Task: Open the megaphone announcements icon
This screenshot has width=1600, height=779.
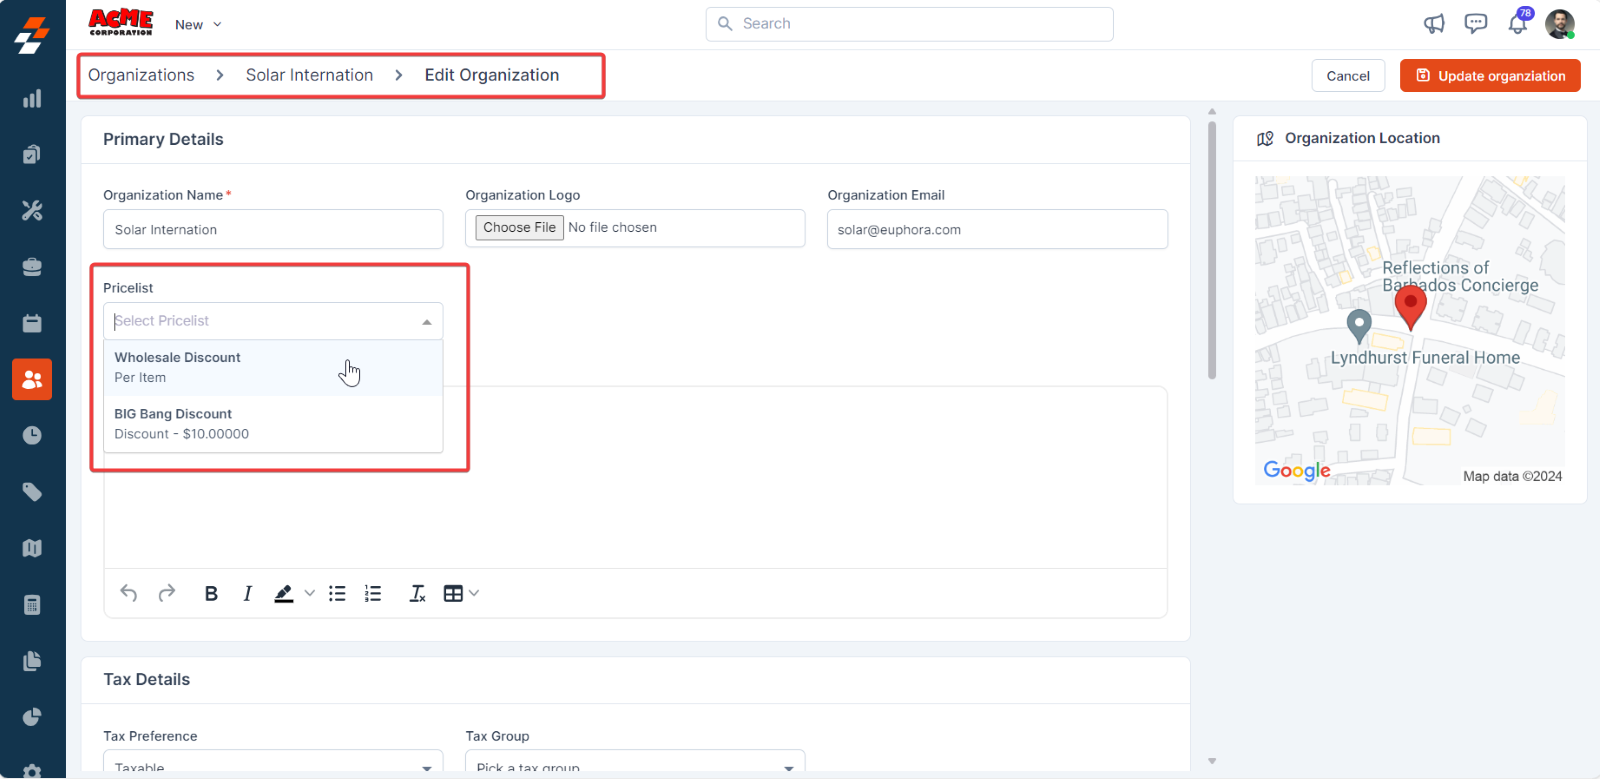Action: [x=1434, y=24]
